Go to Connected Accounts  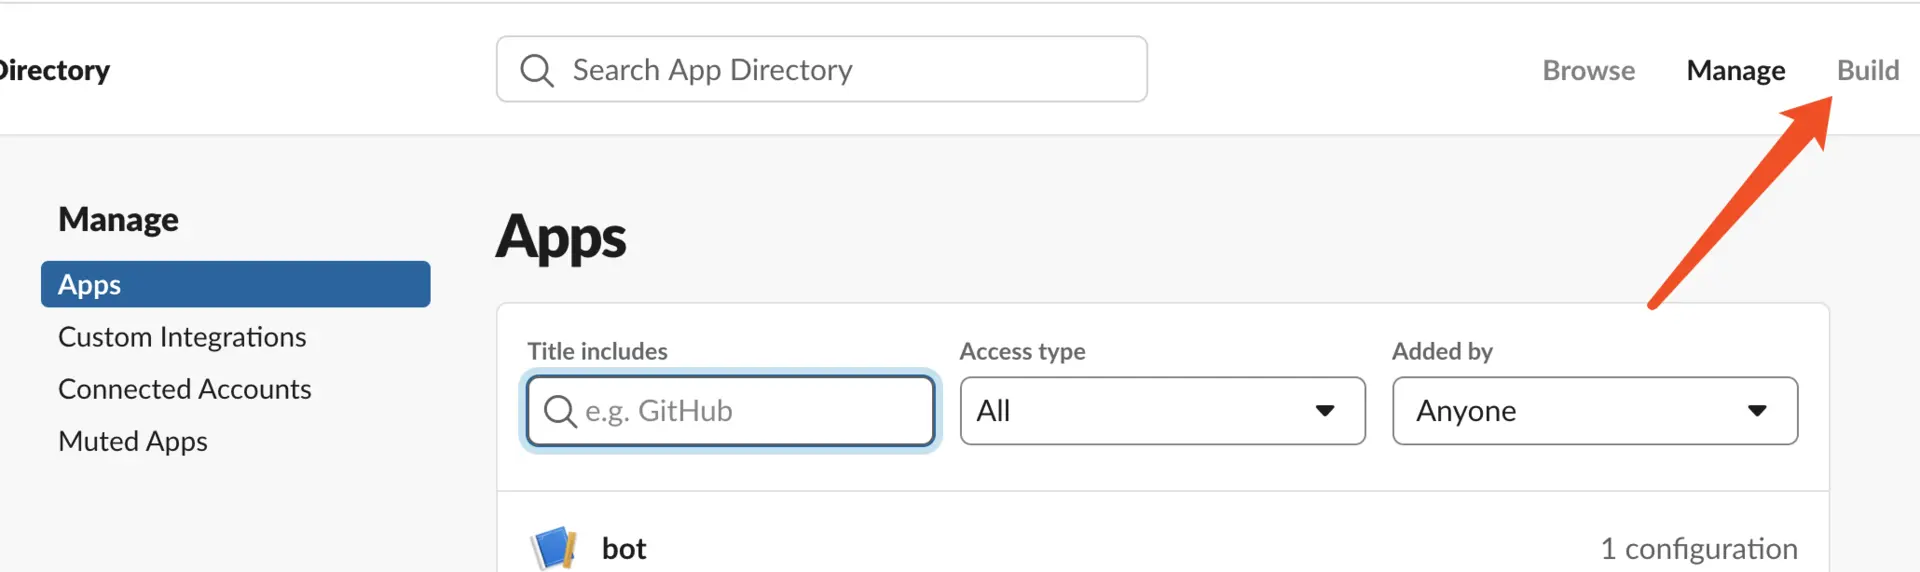[185, 389]
